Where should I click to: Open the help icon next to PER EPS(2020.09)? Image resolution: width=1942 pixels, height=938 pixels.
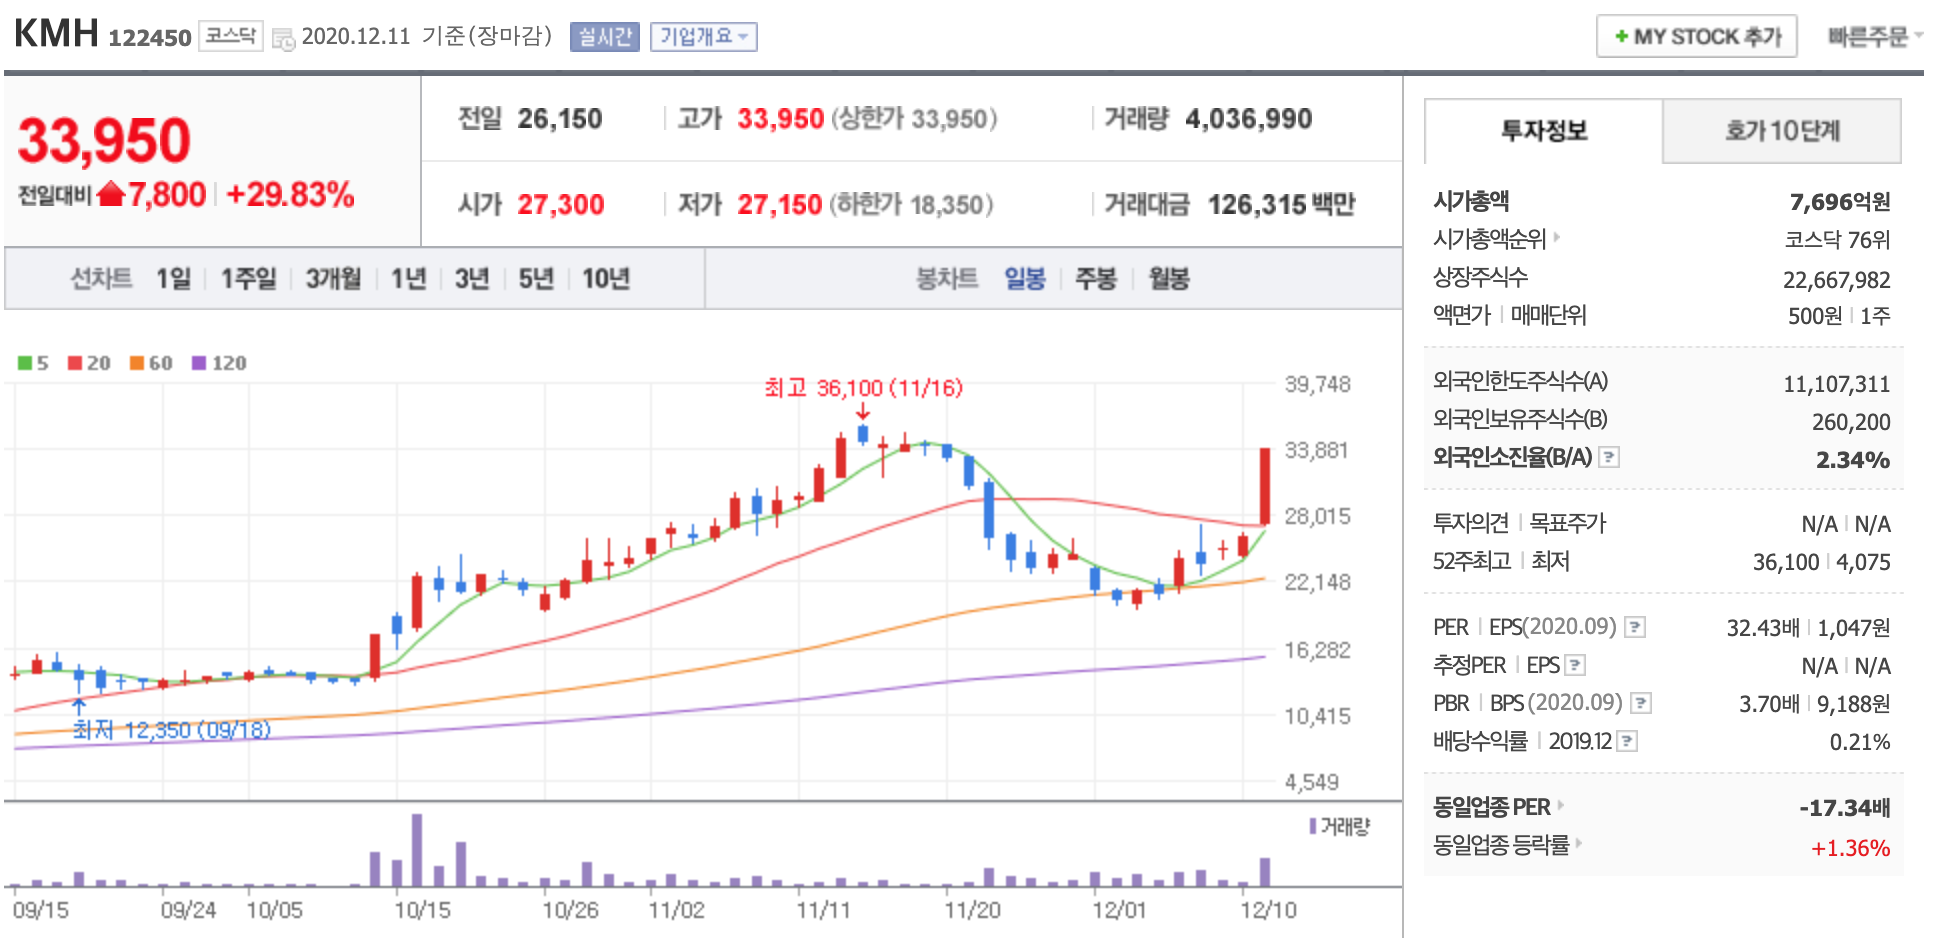click(x=1635, y=627)
